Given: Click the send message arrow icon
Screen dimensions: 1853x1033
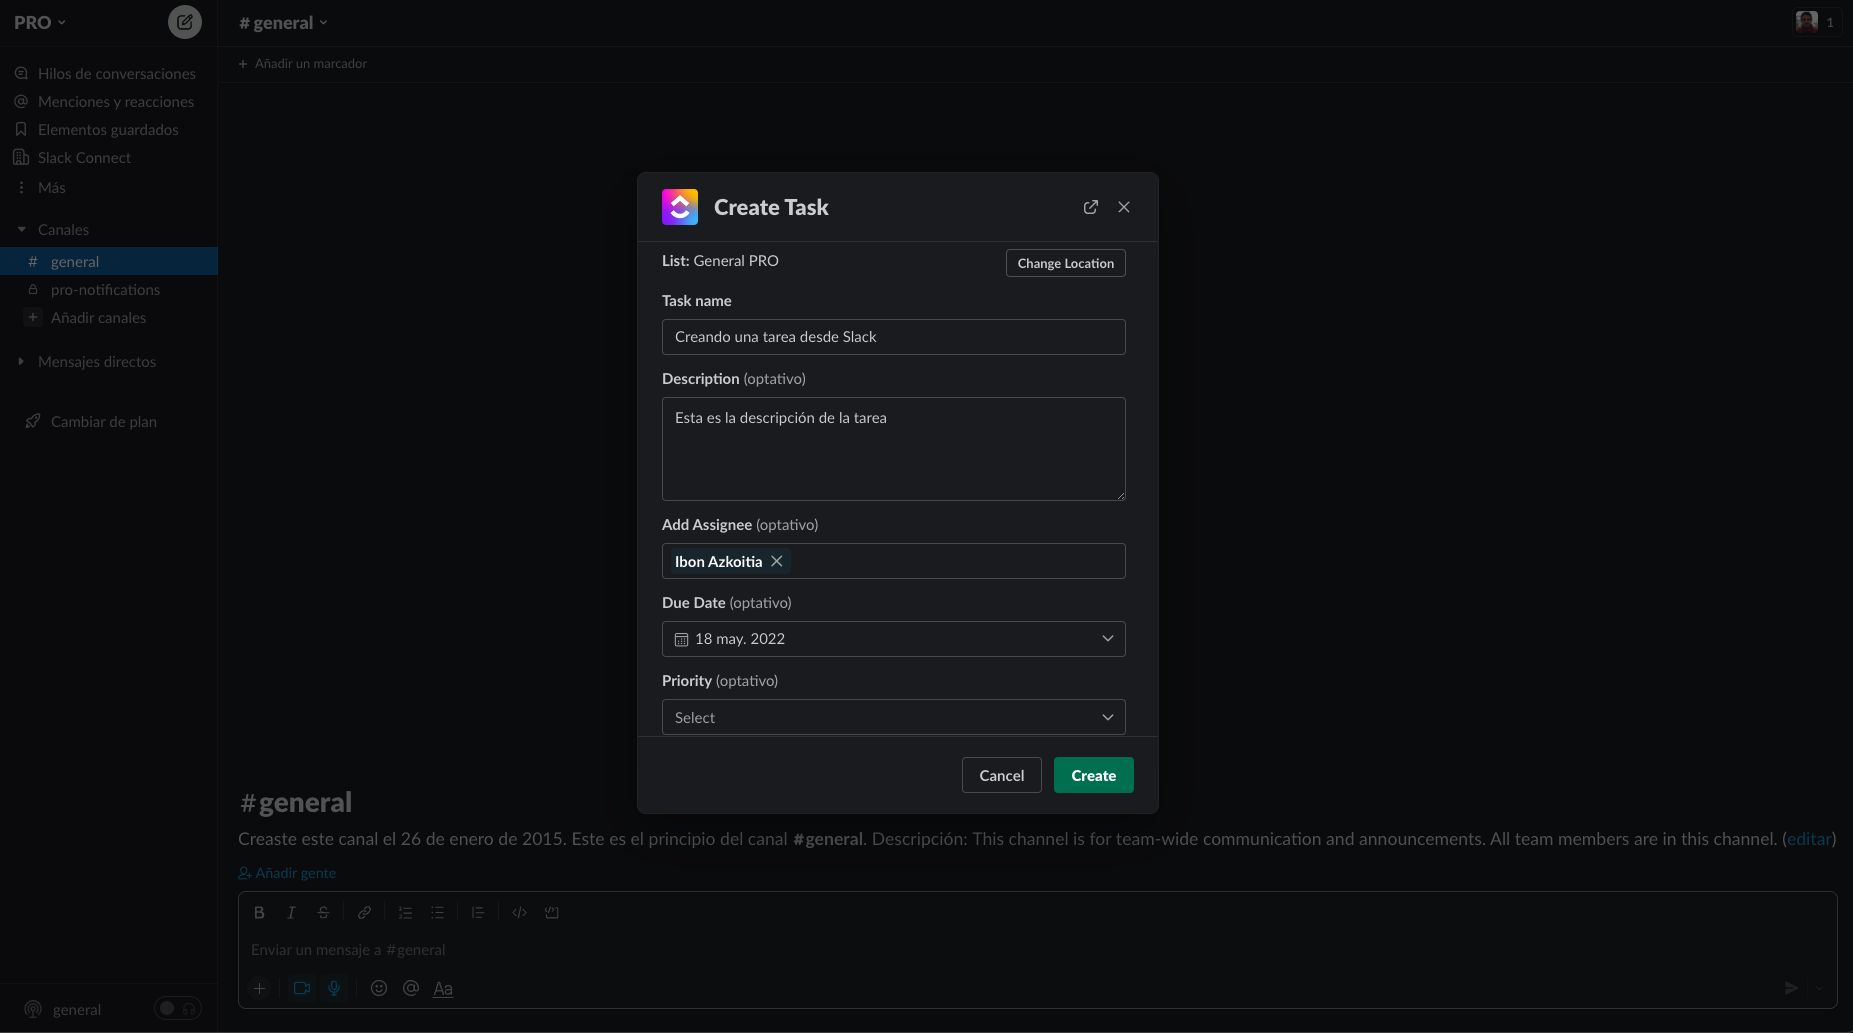Looking at the screenshot, I should [1791, 988].
